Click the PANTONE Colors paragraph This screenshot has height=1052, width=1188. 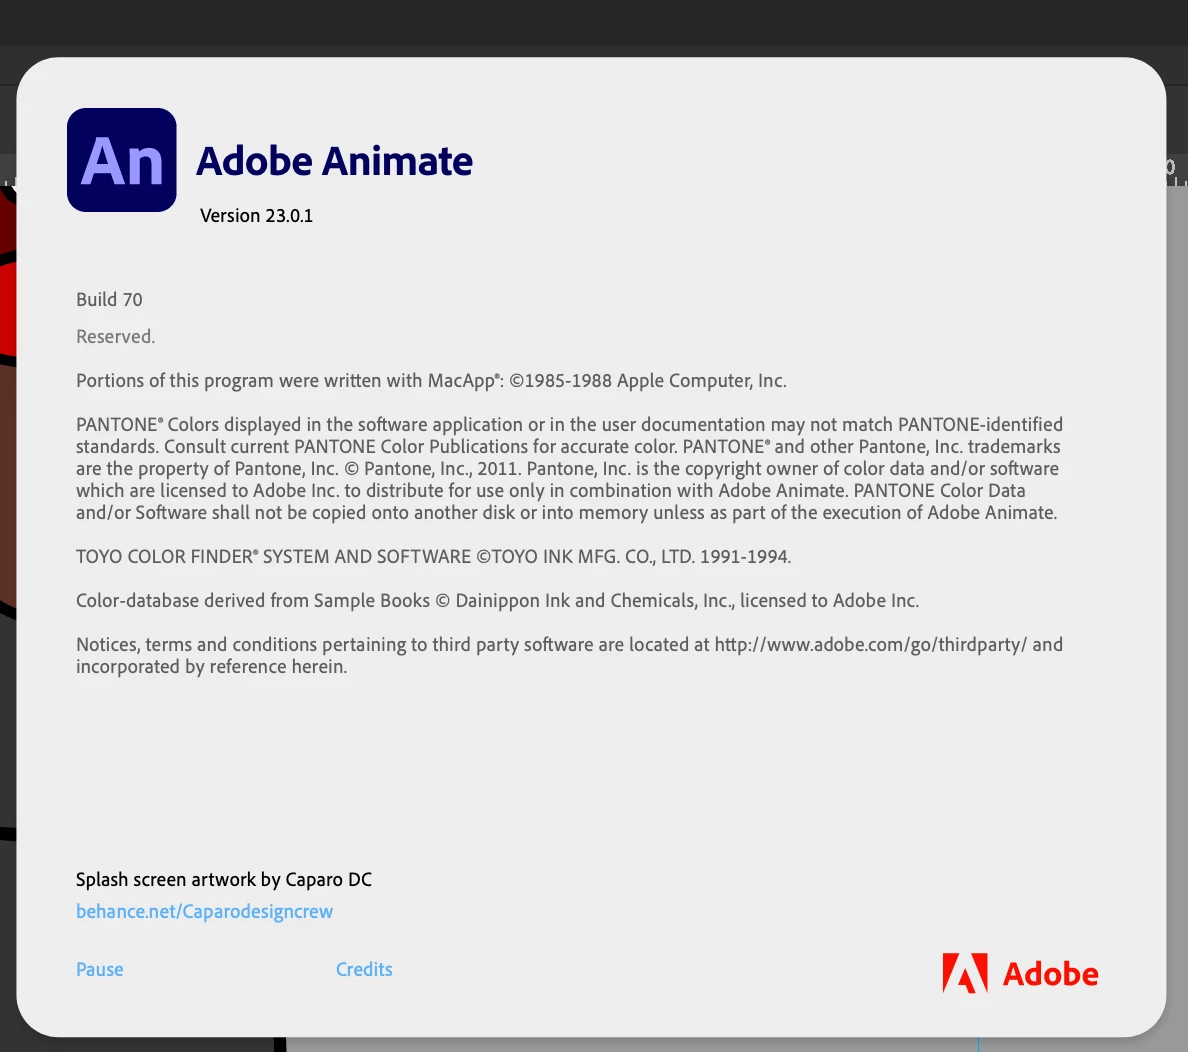pos(569,468)
